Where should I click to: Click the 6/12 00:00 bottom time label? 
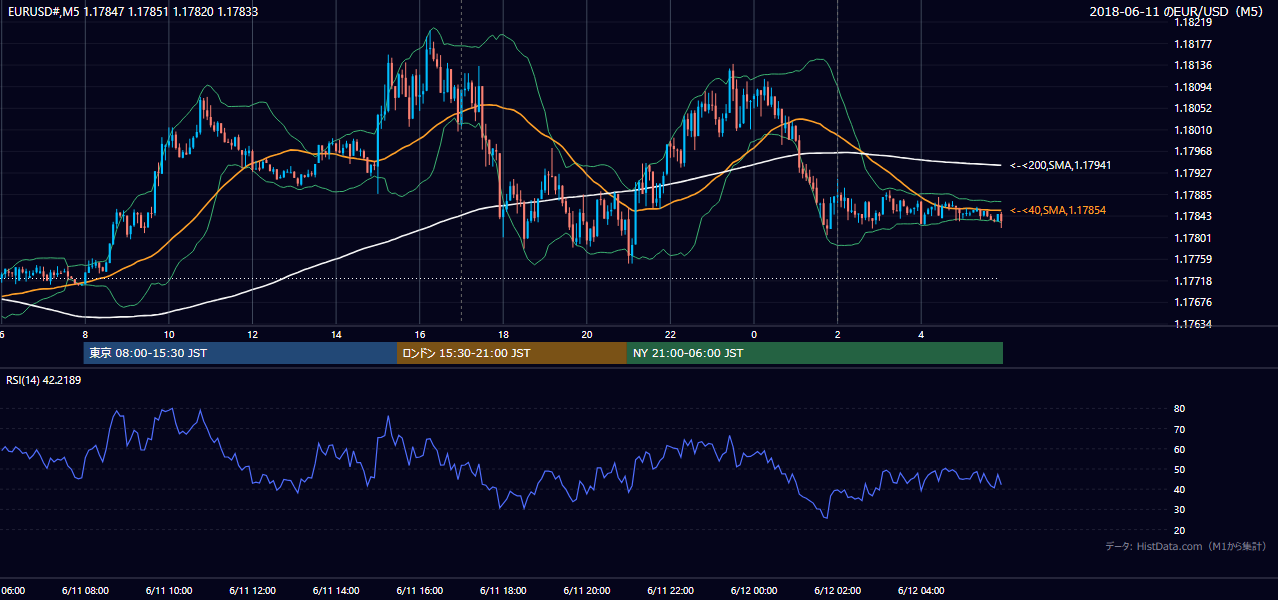(754, 590)
